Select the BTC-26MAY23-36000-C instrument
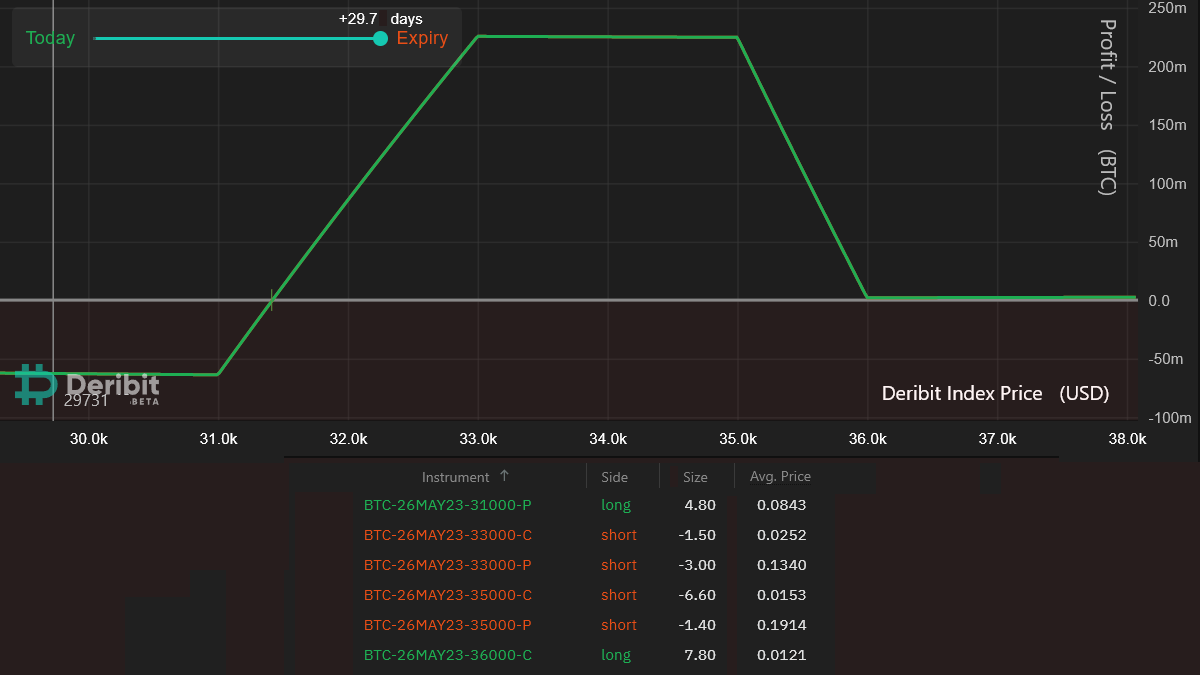 [x=448, y=655]
